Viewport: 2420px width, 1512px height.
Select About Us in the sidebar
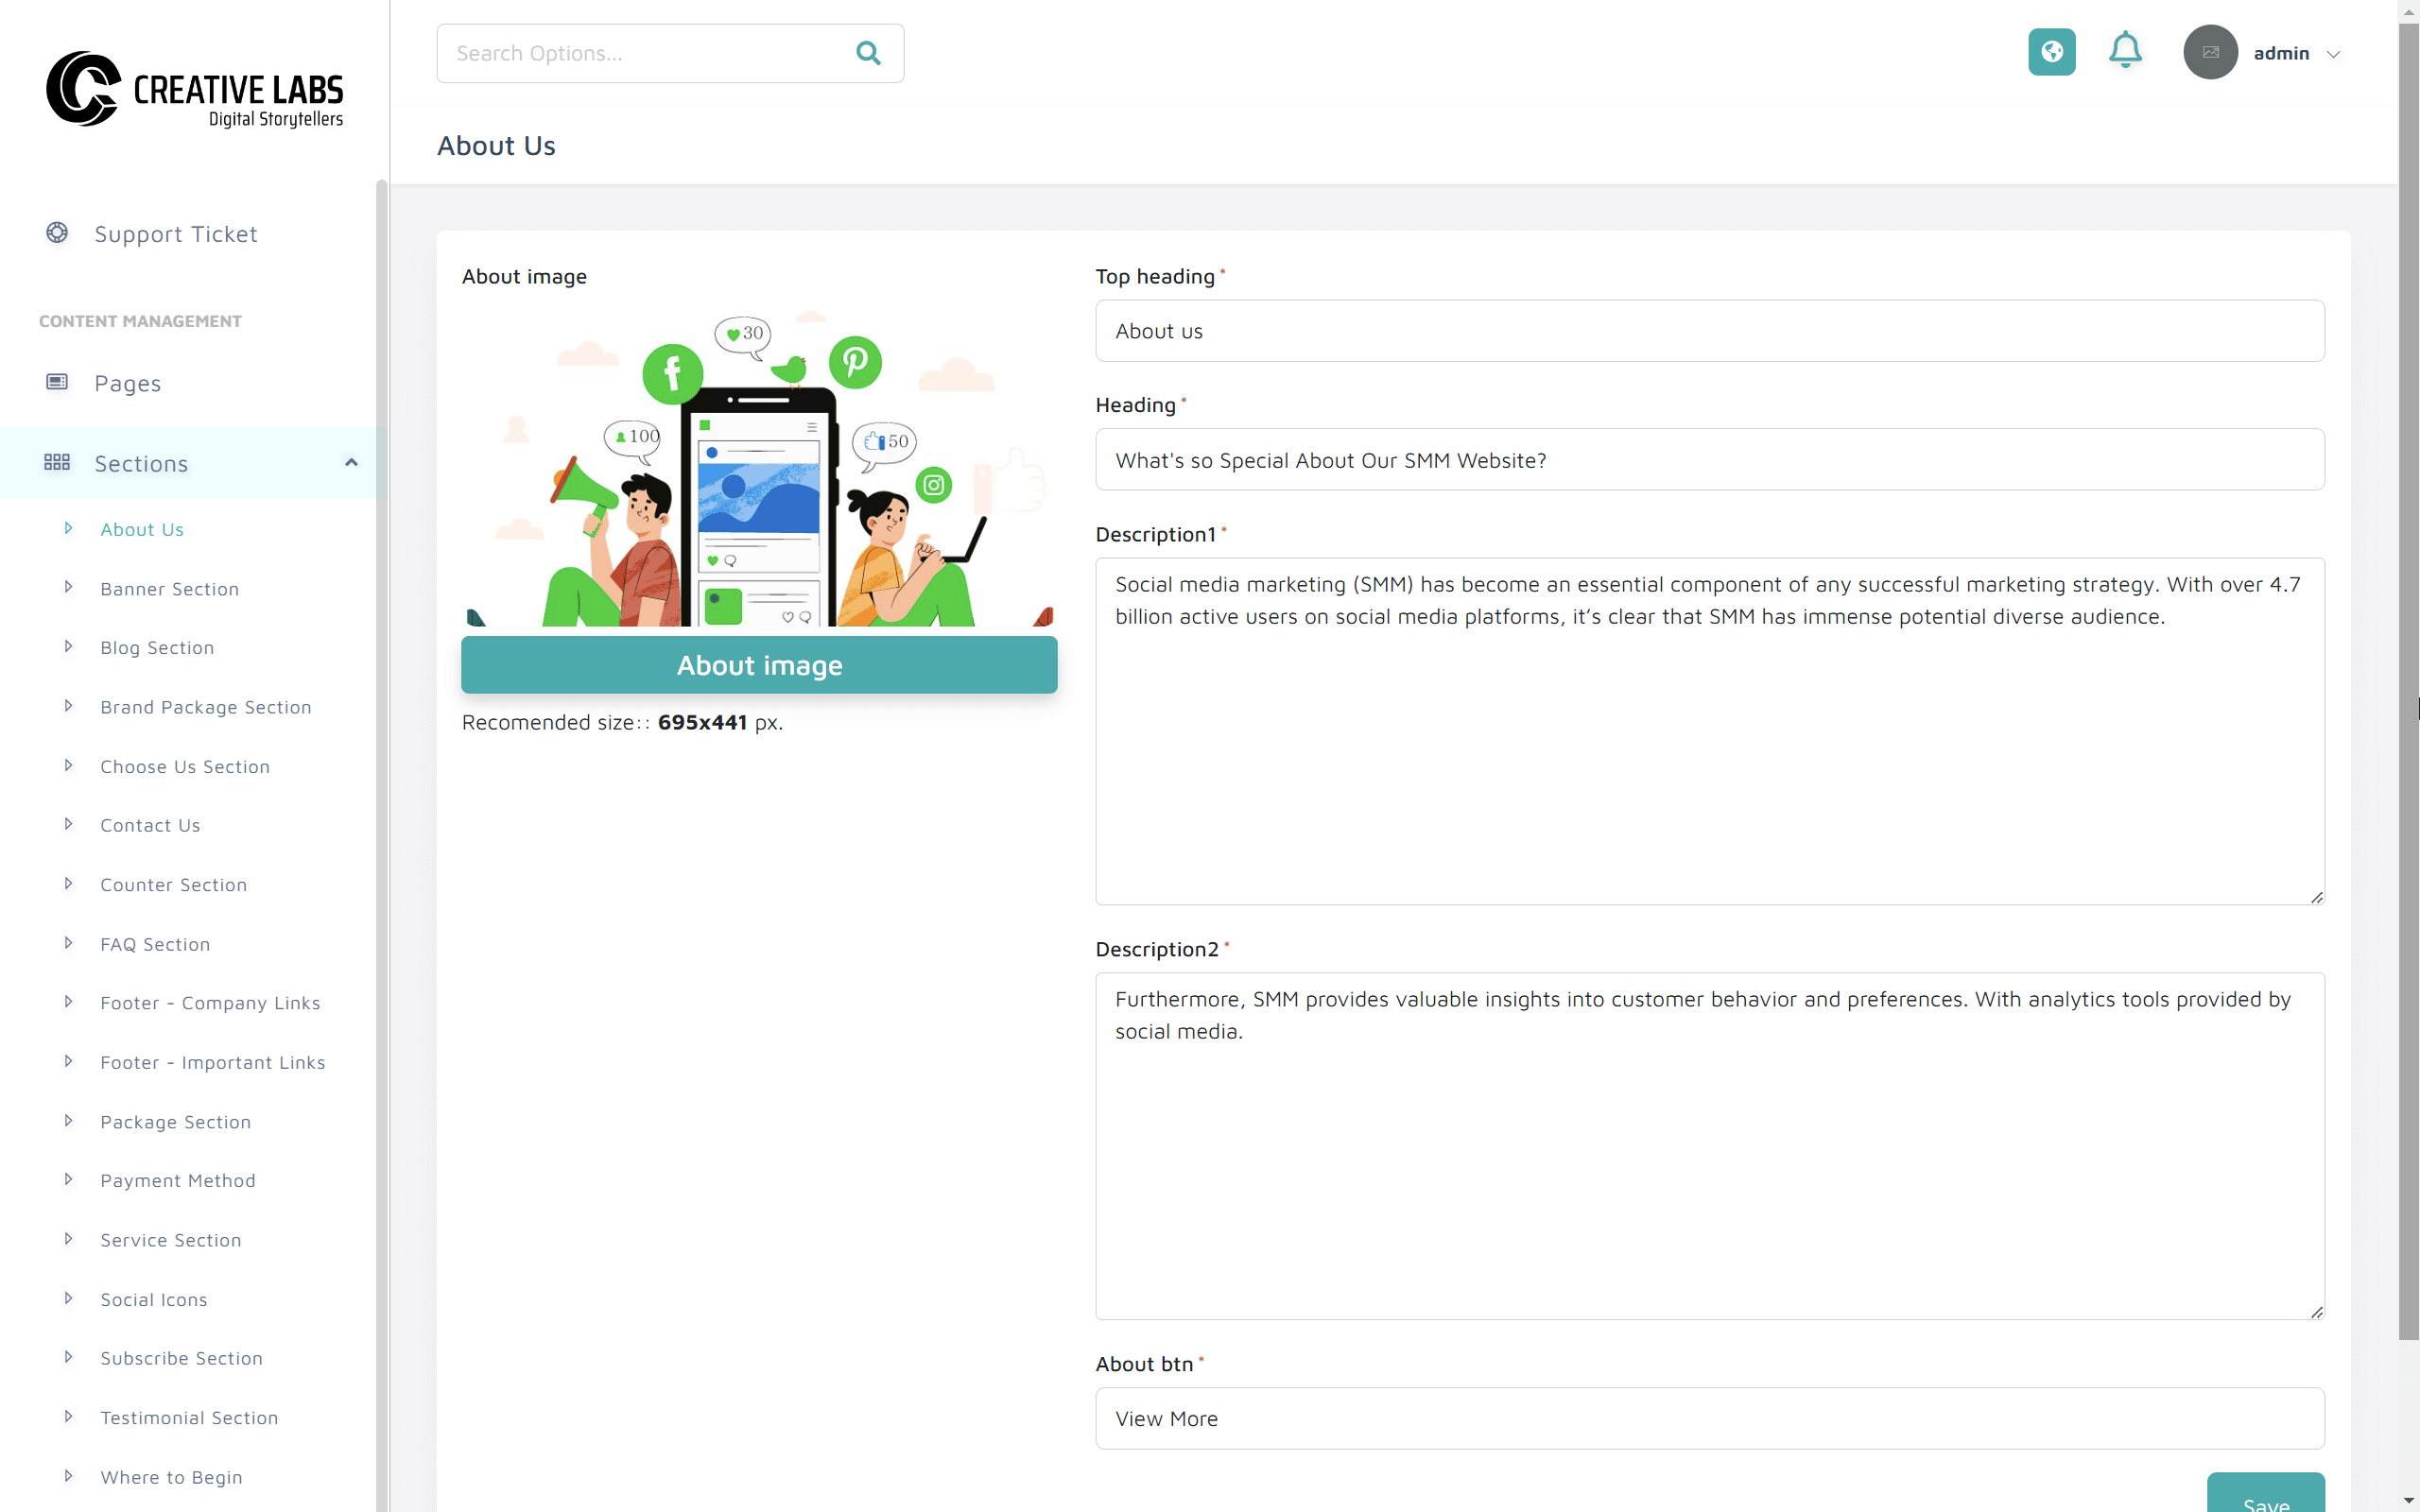point(142,528)
